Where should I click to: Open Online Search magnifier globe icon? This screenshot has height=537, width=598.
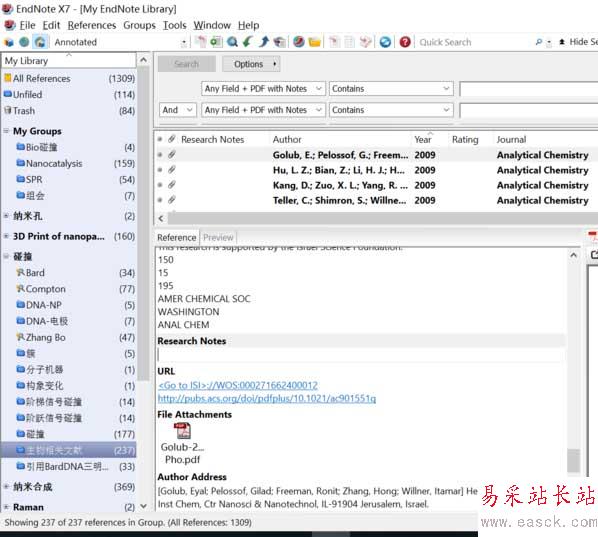[x=232, y=42]
